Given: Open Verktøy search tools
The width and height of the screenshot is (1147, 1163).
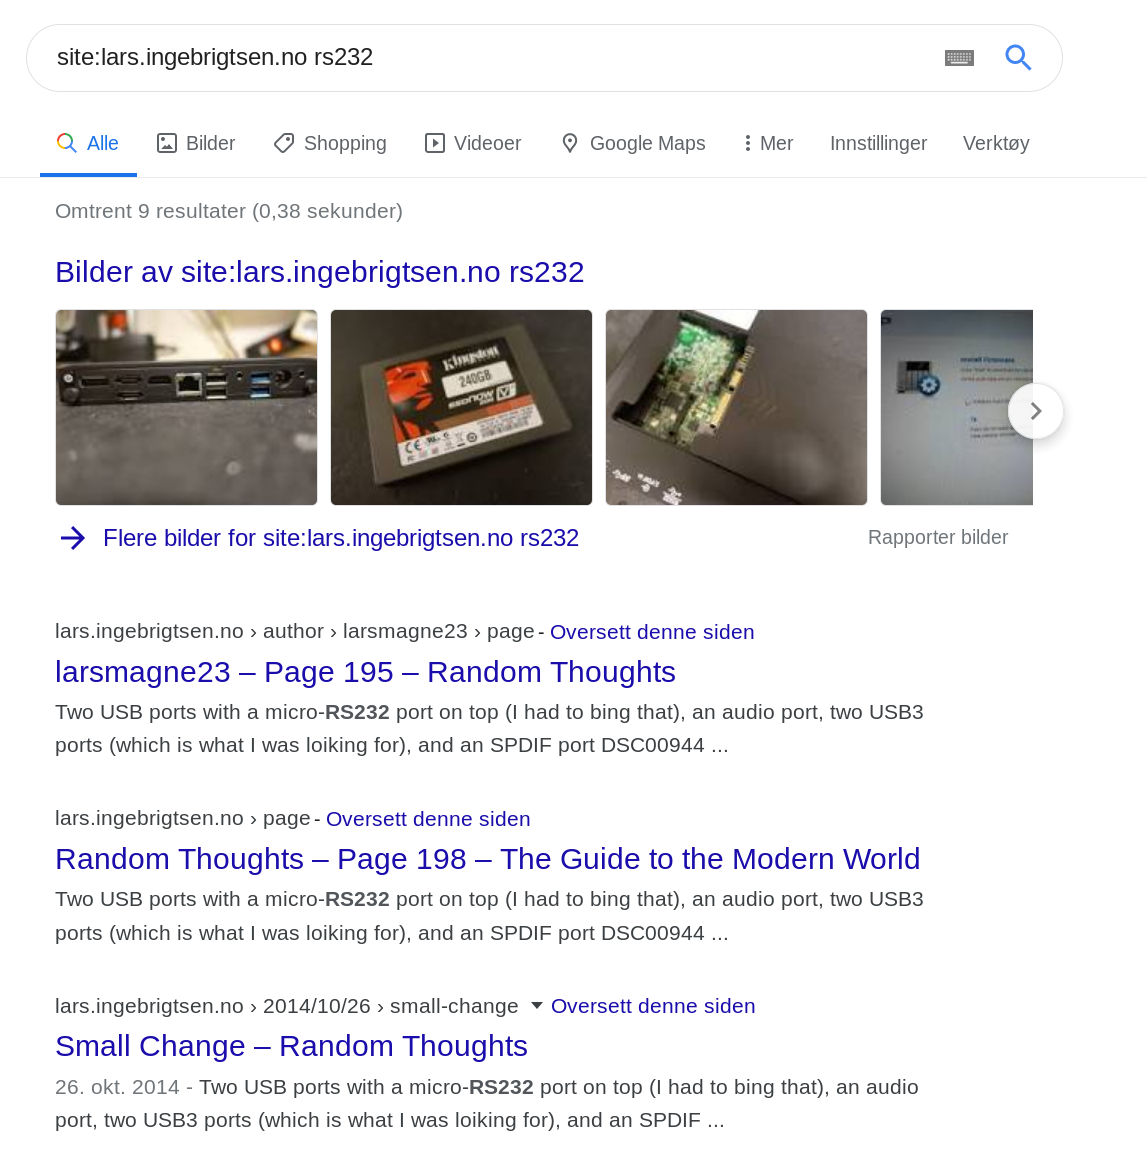Looking at the screenshot, I should [996, 143].
